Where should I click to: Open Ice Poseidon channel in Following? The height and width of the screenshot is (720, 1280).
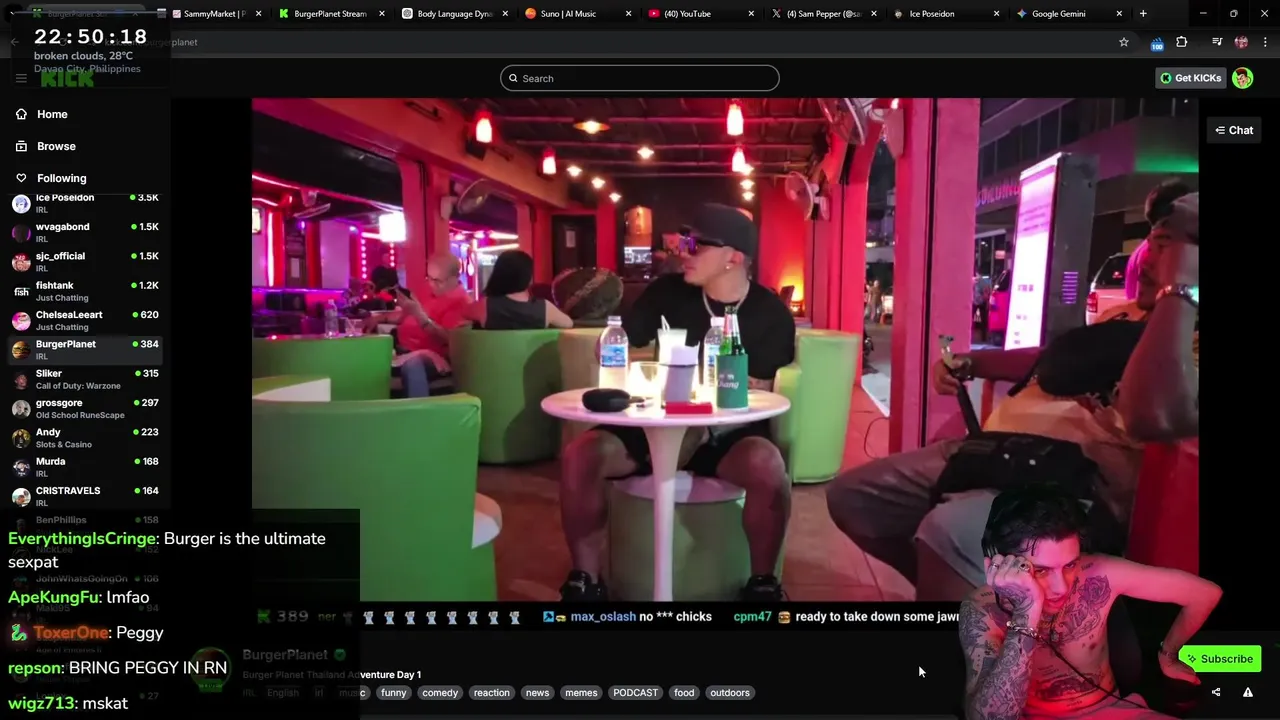(x=85, y=203)
